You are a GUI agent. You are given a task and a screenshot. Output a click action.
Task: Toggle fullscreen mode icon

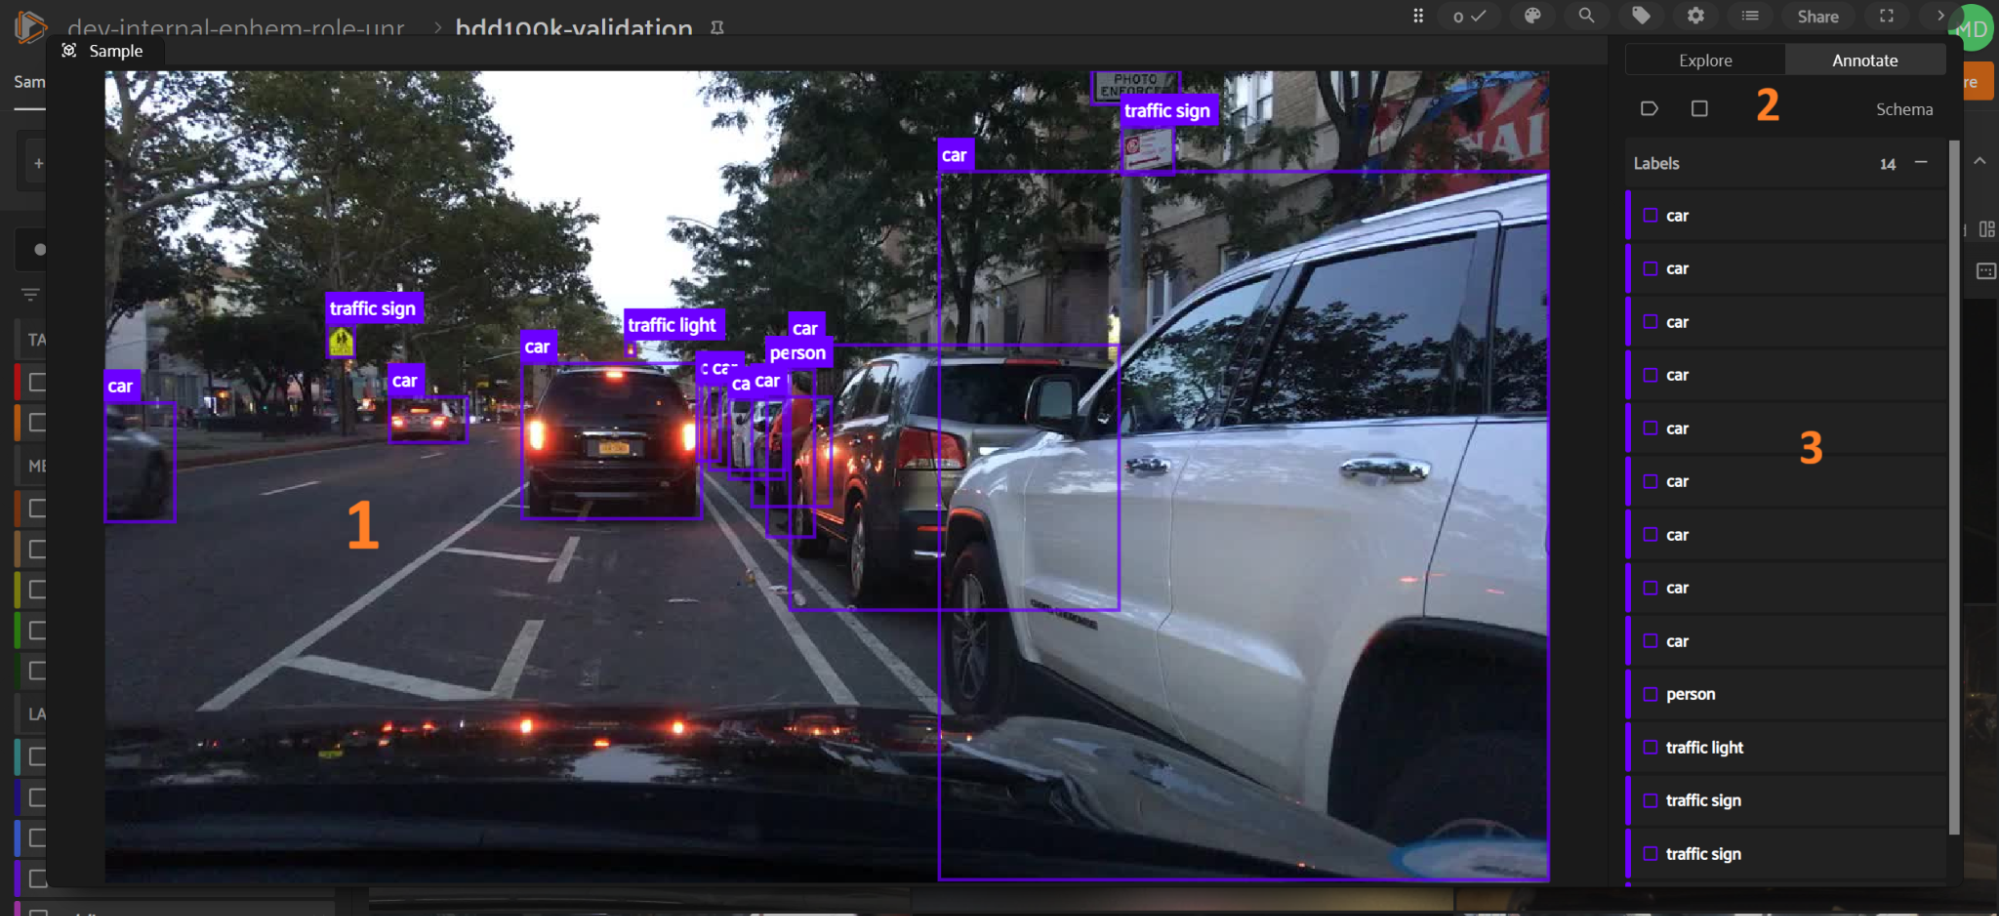click(1886, 16)
